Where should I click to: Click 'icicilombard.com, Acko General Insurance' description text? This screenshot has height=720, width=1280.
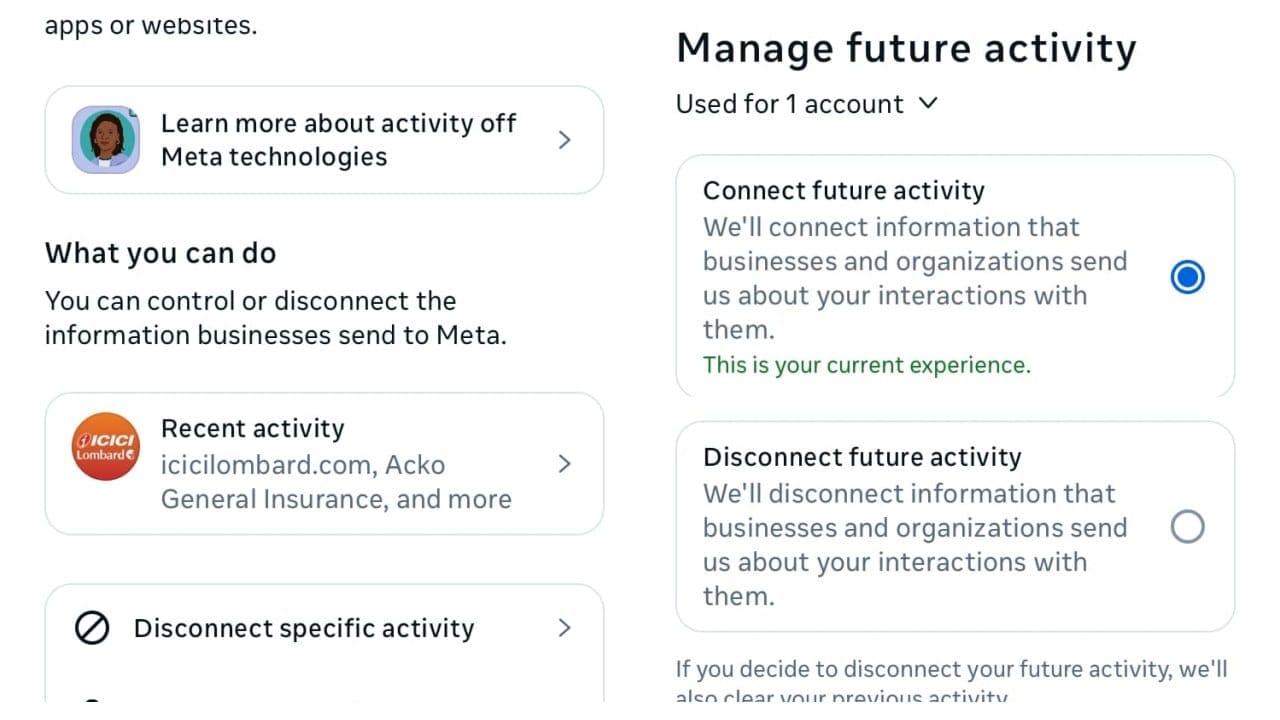pyautogui.click(x=335, y=482)
